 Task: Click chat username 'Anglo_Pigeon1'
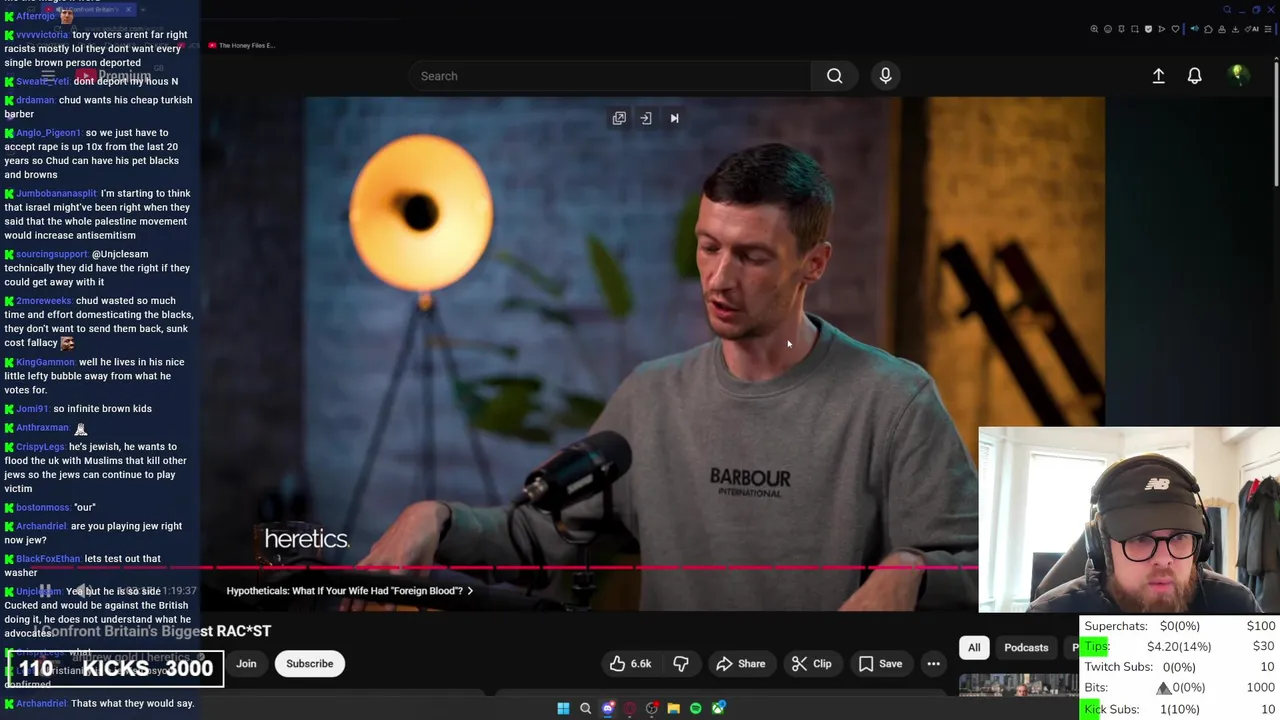coord(48,133)
